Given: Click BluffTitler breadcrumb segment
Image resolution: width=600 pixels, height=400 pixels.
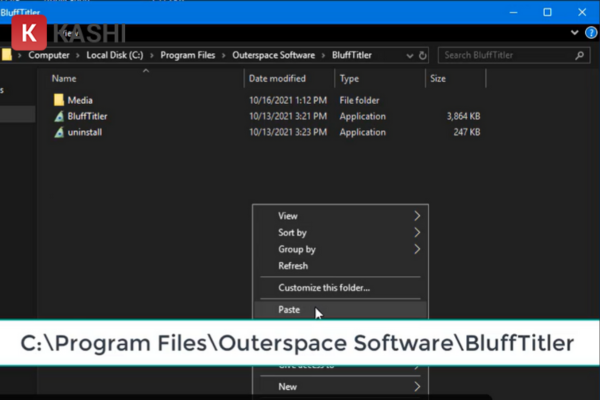Looking at the screenshot, I should click(352, 55).
